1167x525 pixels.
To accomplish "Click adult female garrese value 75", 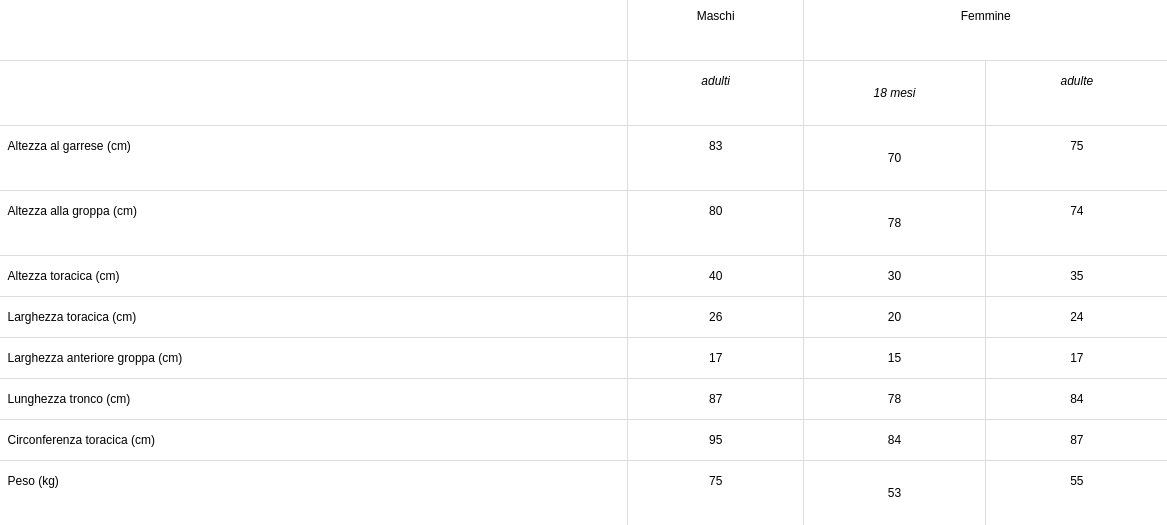I will pos(1076,146).
